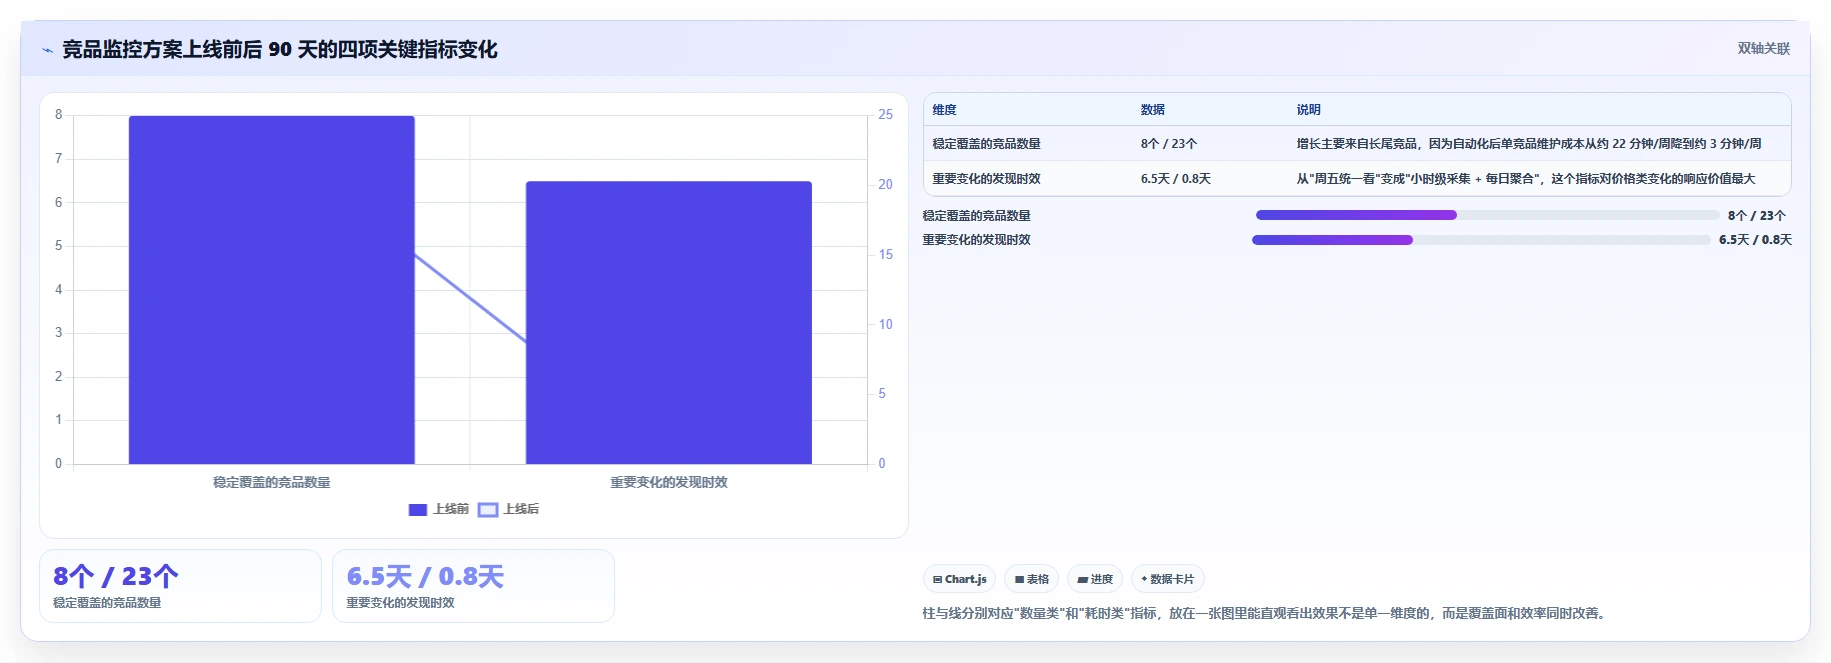The width and height of the screenshot is (1831, 663).
Task: Click the sparkle icon in the 数据卡片 tag
Action: point(1144,579)
